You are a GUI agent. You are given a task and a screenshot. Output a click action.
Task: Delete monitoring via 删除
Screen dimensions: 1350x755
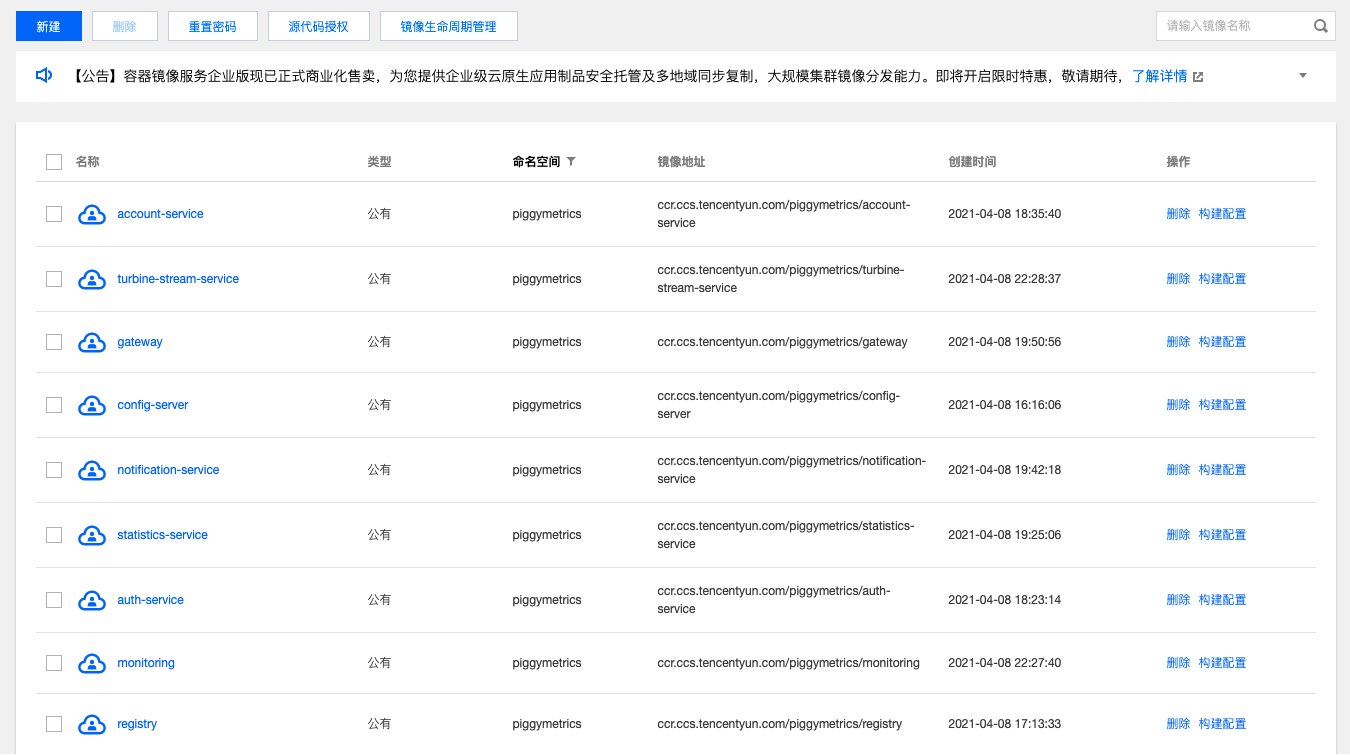1178,663
